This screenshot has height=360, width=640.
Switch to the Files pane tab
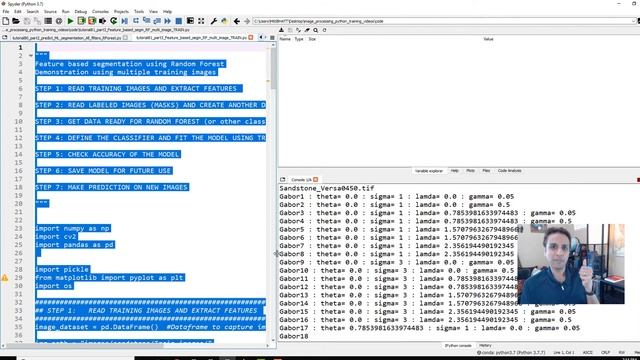pos(486,171)
